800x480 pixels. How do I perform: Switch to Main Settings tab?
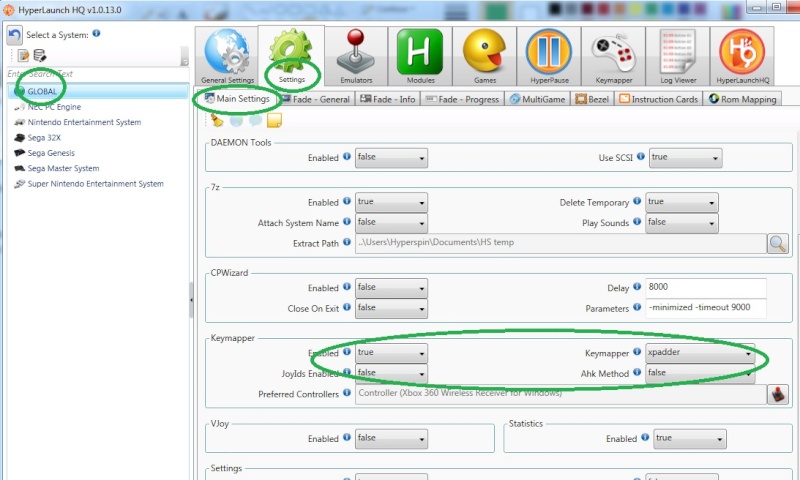pyautogui.click(x=237, y=98)
